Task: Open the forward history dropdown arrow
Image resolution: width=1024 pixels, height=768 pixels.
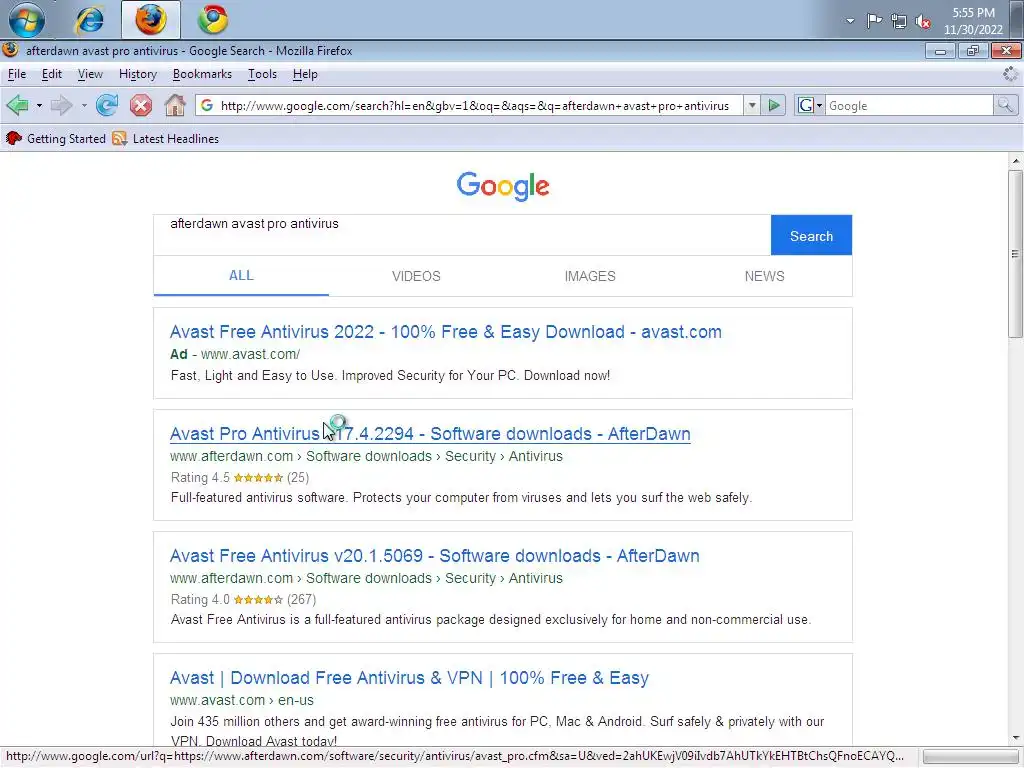Action: tap(84, 105)
